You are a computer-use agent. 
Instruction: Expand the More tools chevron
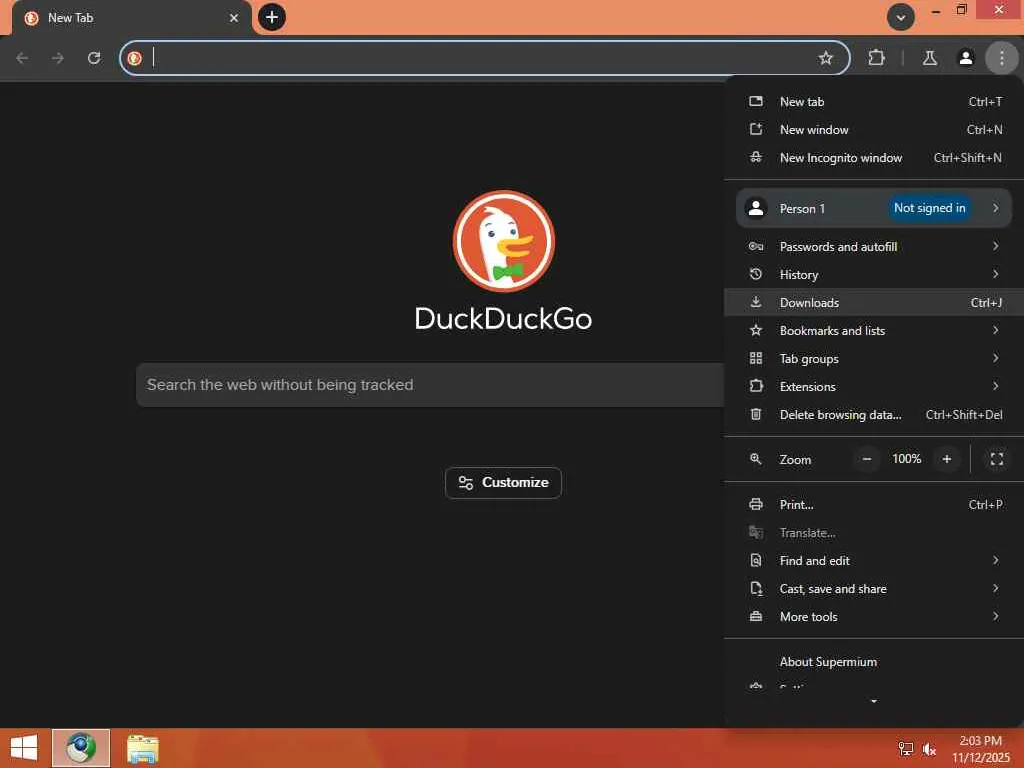995,616
